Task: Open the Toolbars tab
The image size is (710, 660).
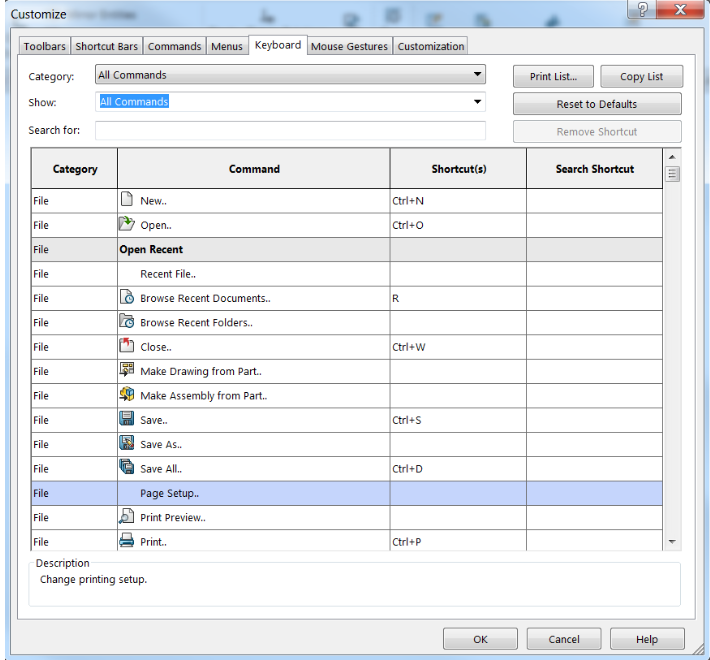Action: pos(45,46)
